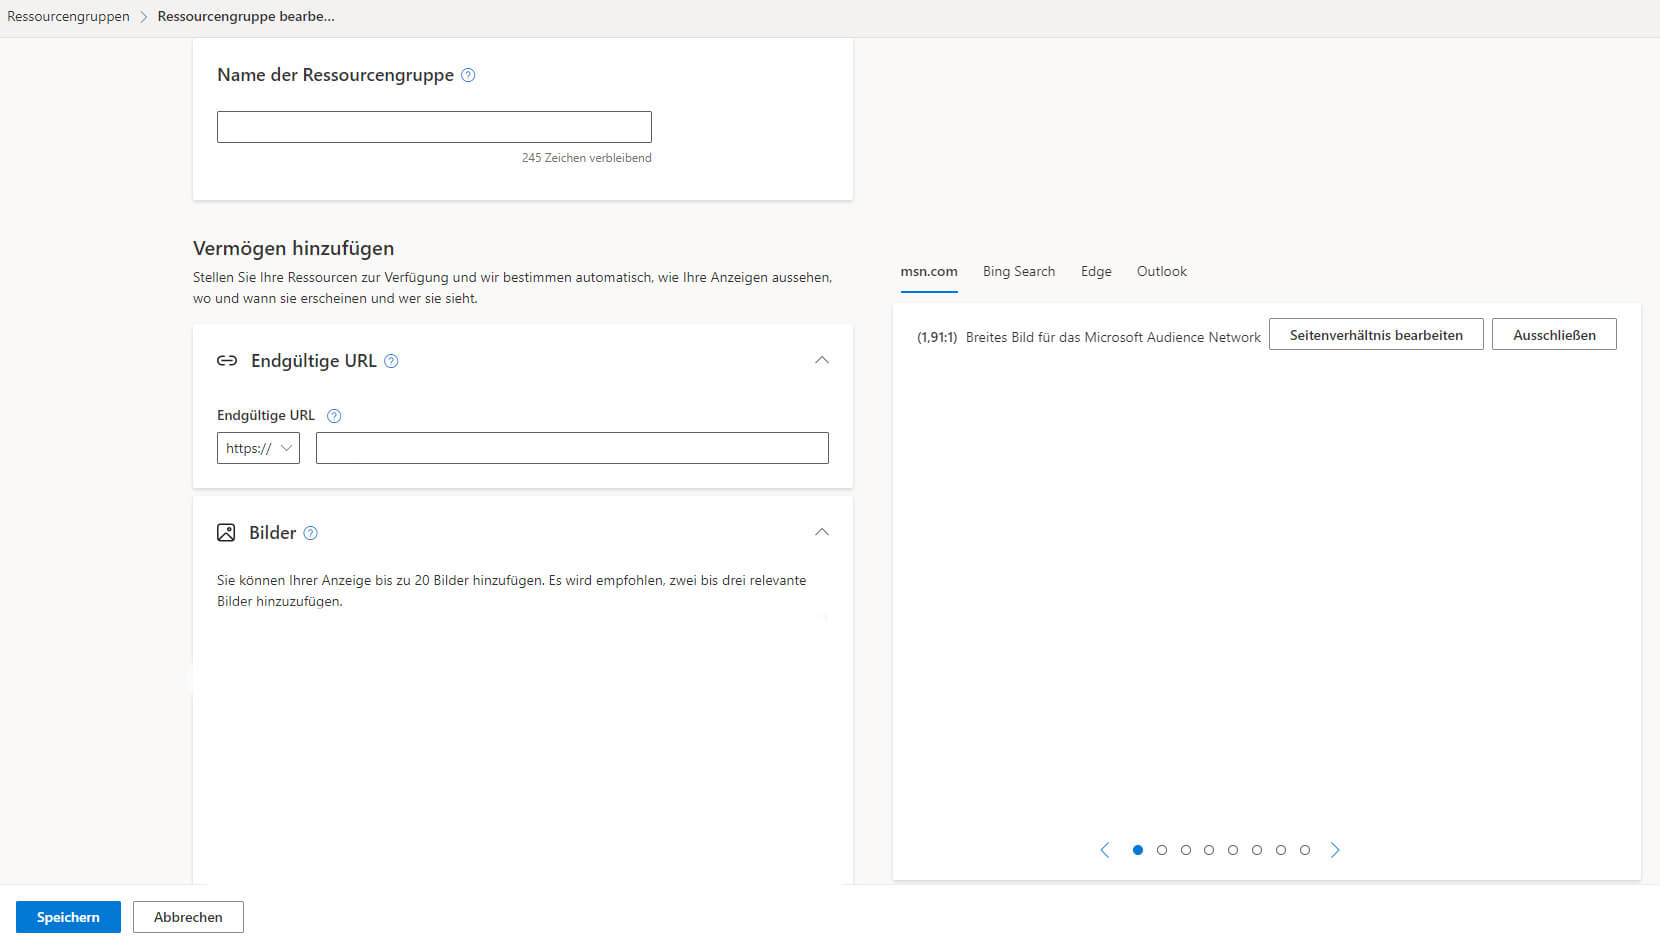
Task: Open the help tooltip next to Endgültige URL heading
Action: coord(391,361)
